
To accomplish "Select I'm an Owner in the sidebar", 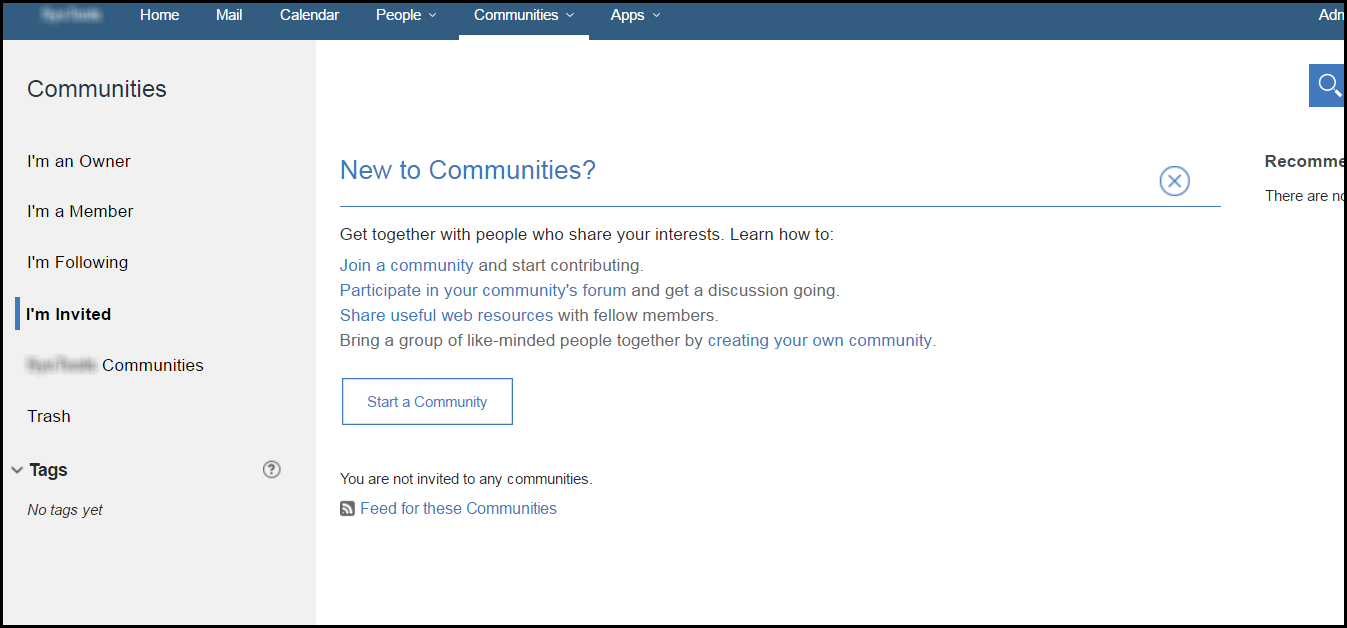I will click(78, 161).
